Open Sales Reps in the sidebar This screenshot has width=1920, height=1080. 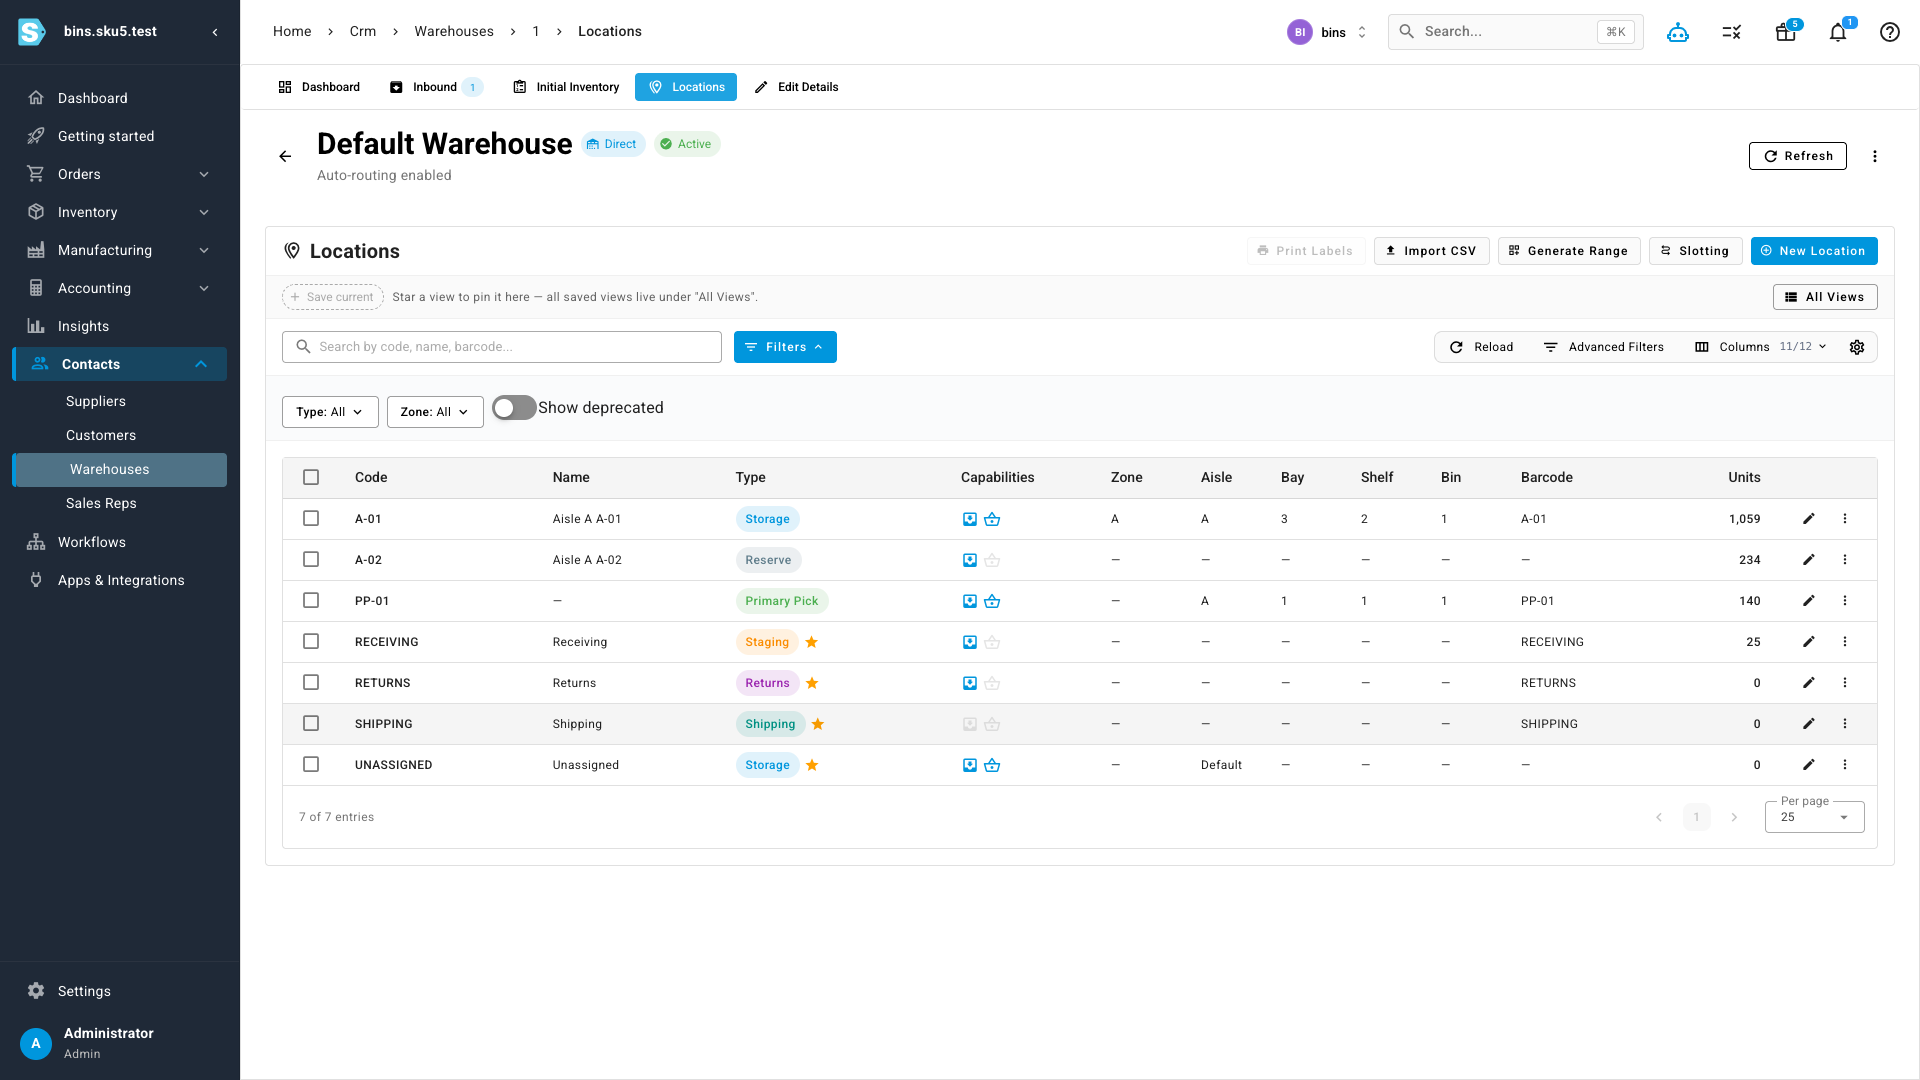point(101,503)
